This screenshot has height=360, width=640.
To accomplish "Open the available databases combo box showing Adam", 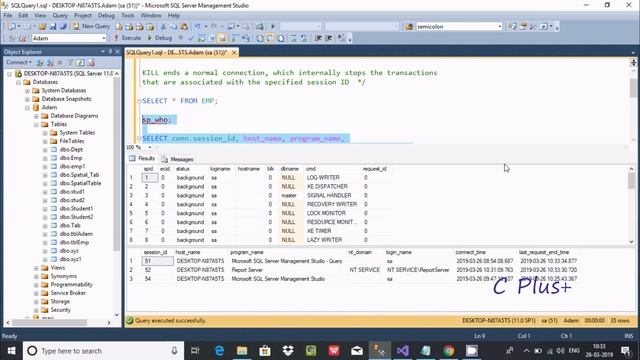I will (x=69, y=38).
